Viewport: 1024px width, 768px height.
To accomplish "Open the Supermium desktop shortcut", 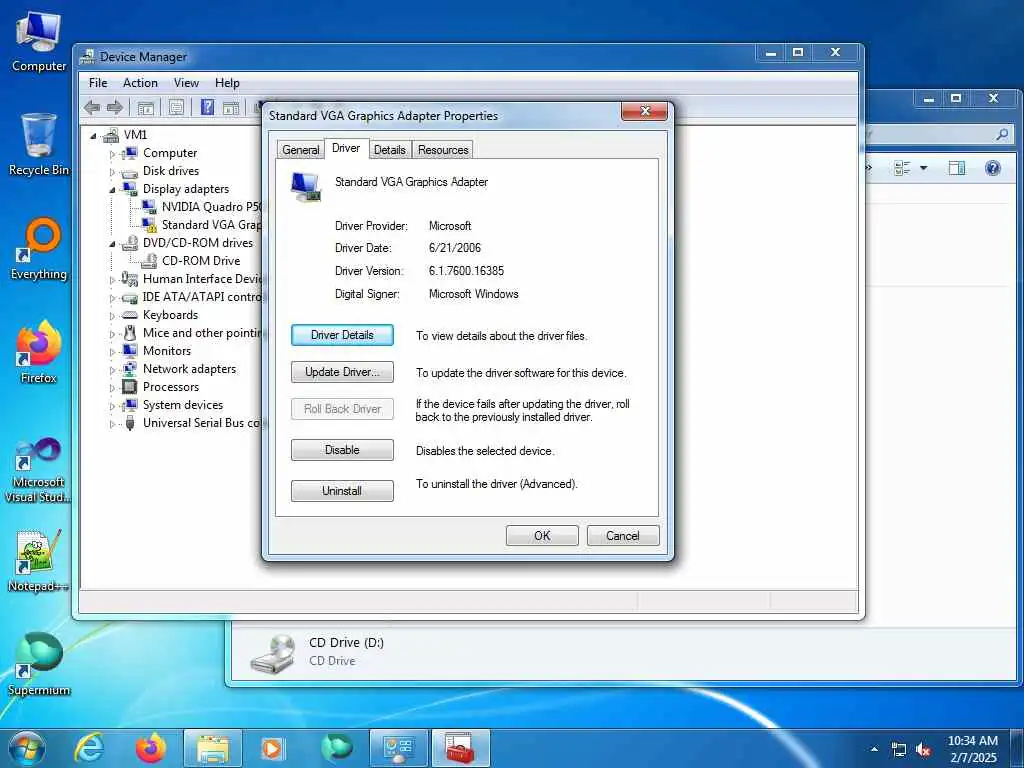I will click(39, 664).
